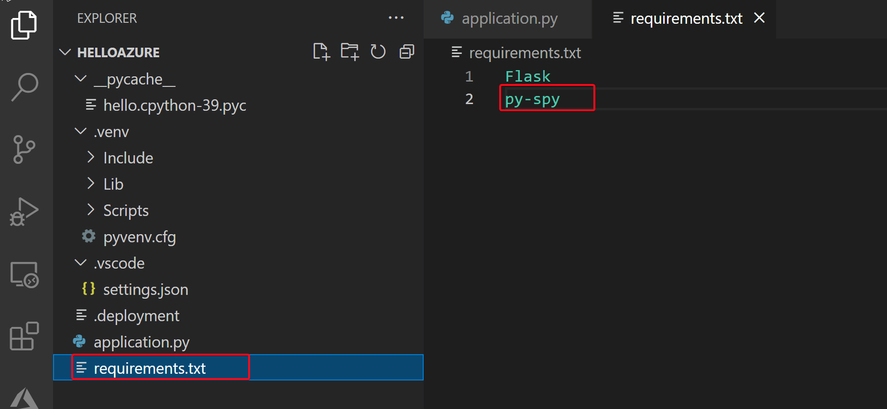Viewport: 887px width, 409px height.
Task: Click the New File icon
Action: click(321, 52)
